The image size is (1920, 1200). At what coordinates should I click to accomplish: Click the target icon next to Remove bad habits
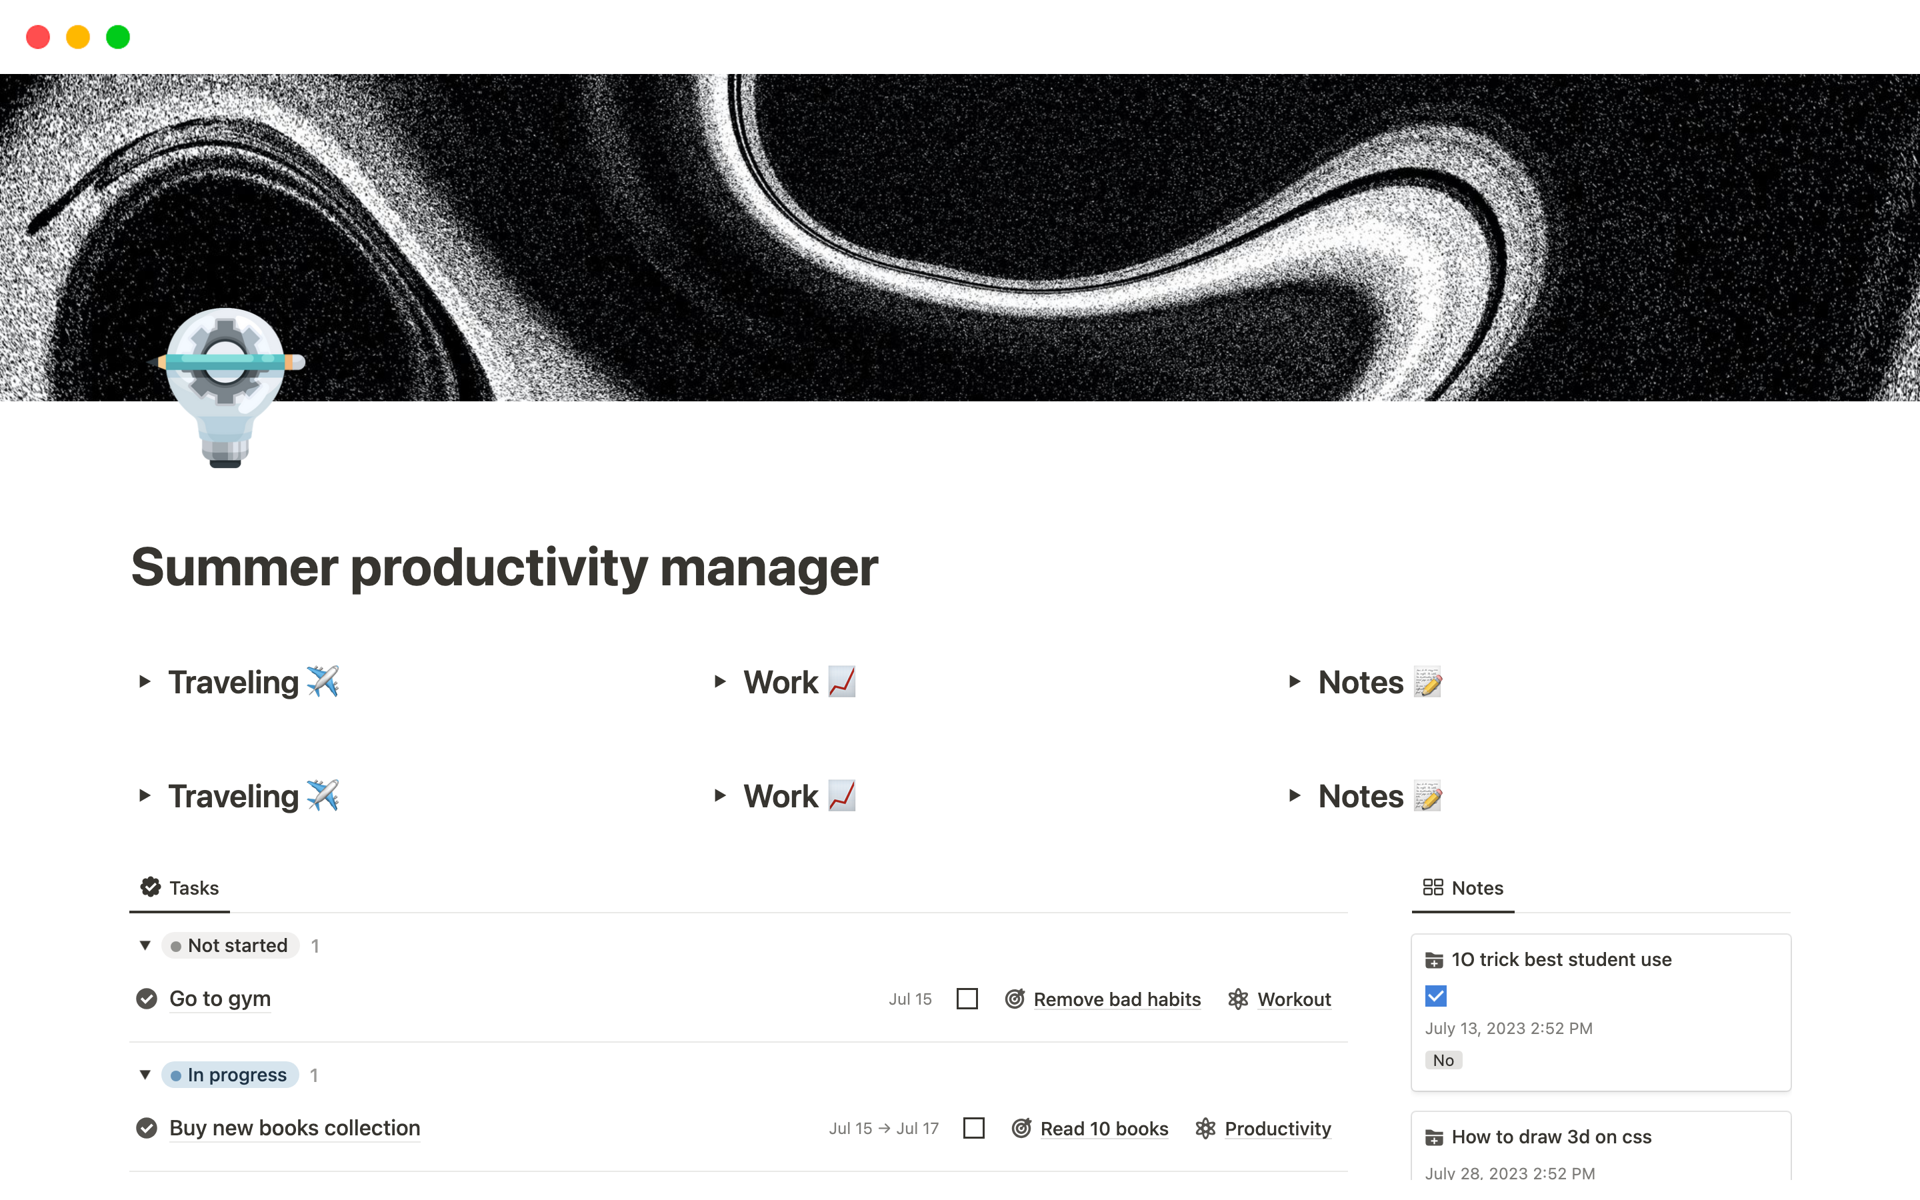click(1014, 999)
